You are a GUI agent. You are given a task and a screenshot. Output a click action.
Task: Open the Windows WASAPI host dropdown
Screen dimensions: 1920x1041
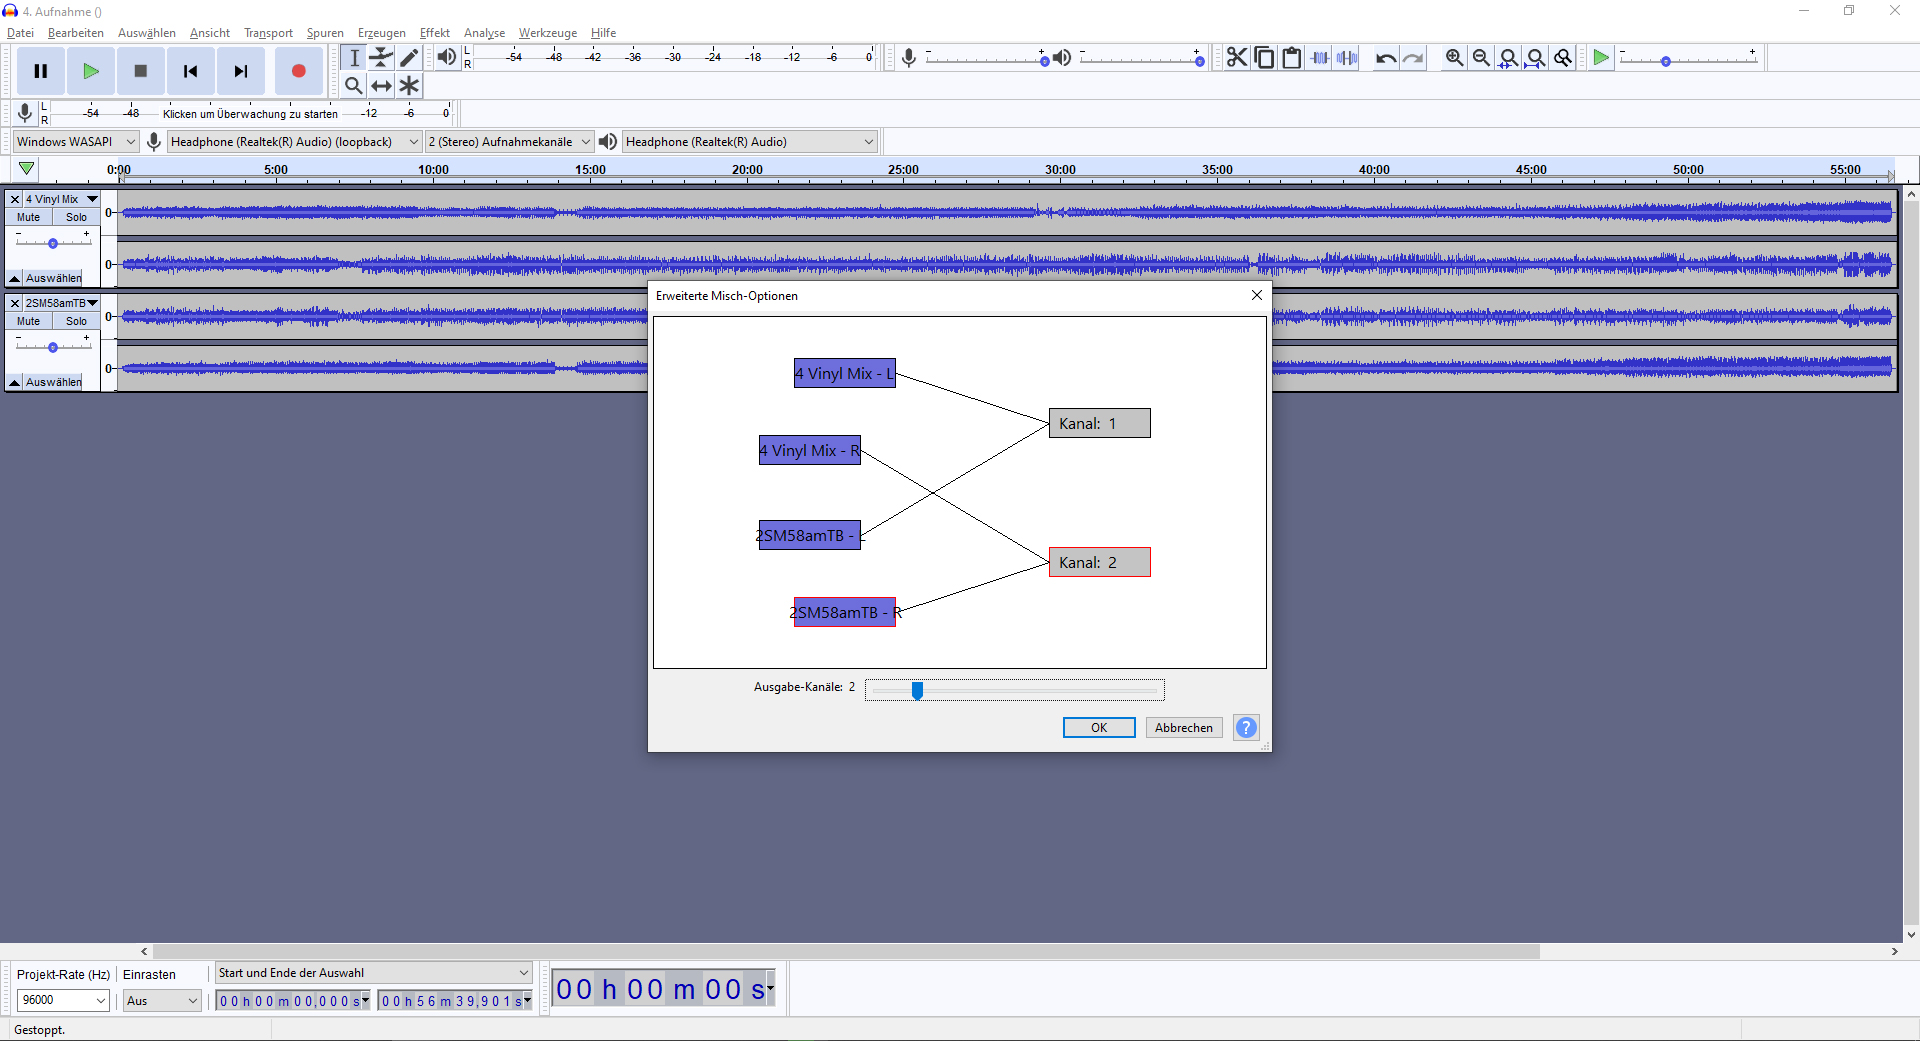pos(75,142)
